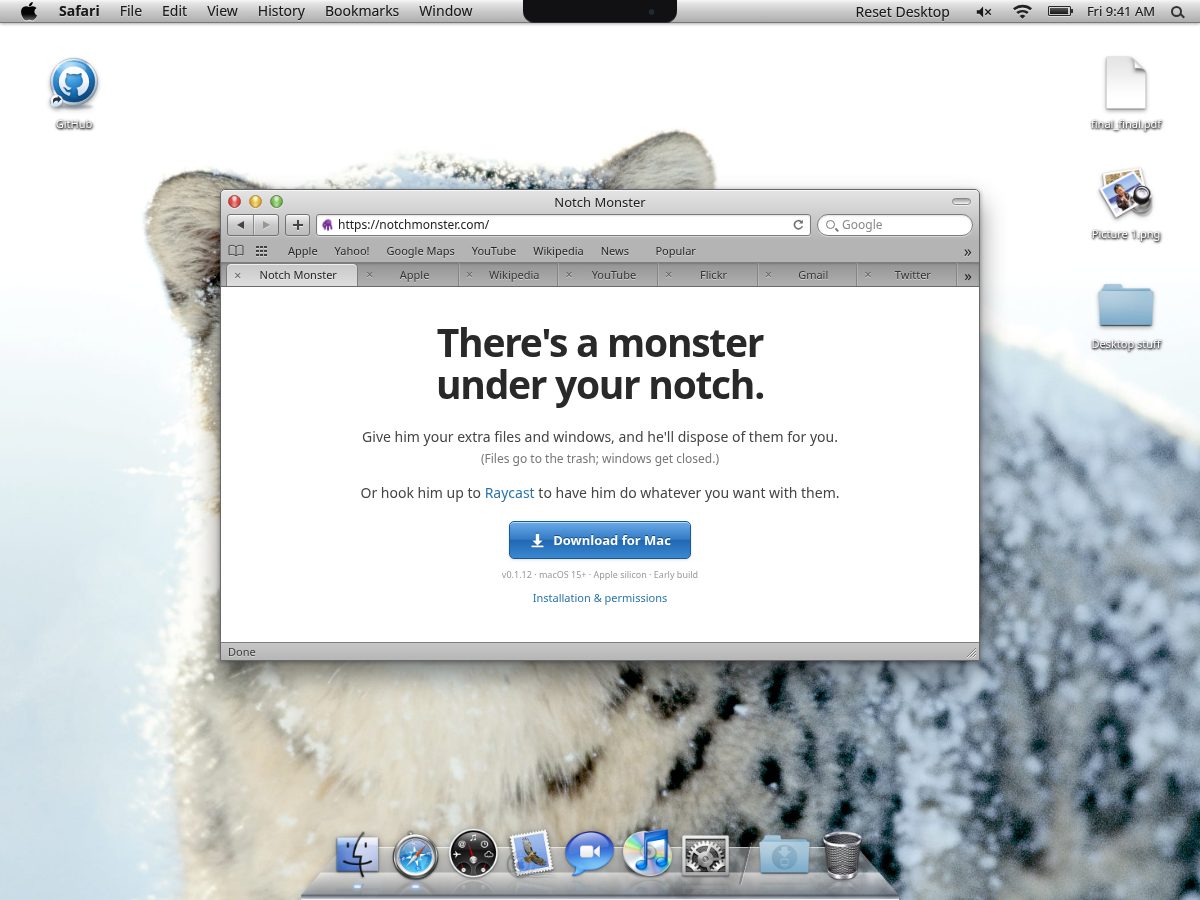Open the reading list book icon
Screen dimensions: 1200x900
click(x=236, y=251)
